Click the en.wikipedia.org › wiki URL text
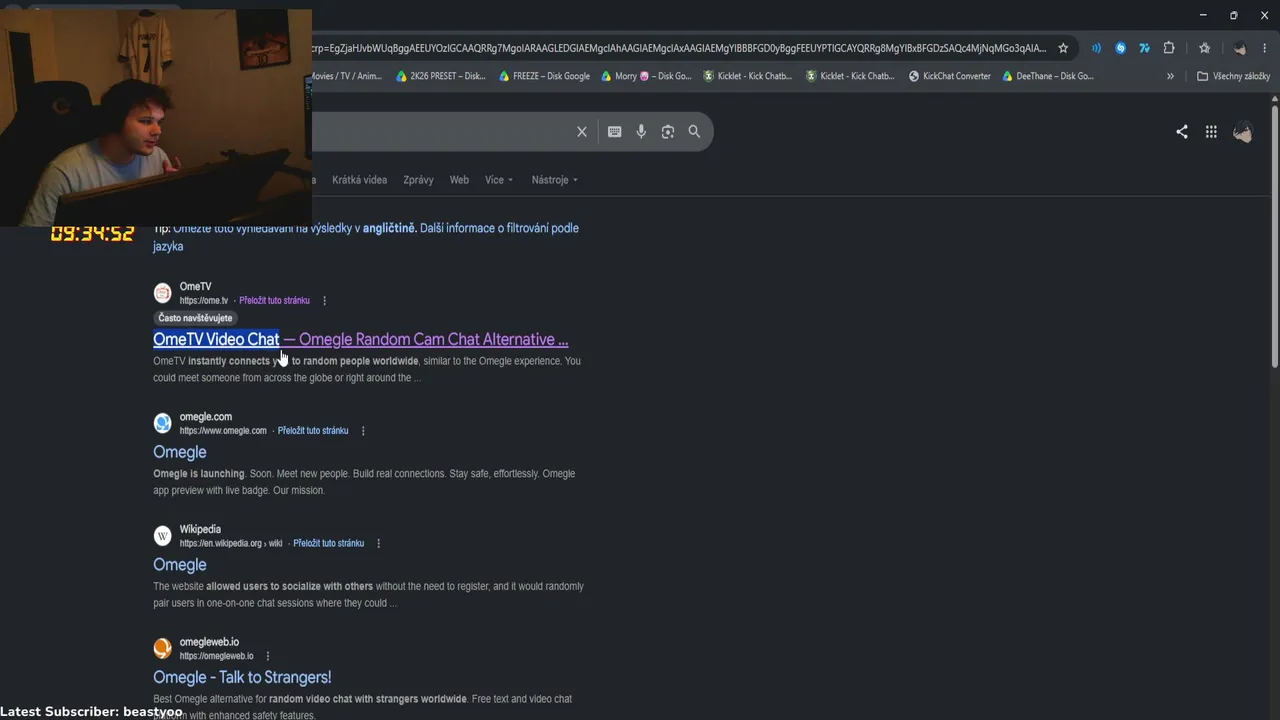The width and height of the screenshot is (1280, 720). pos(231,544)
